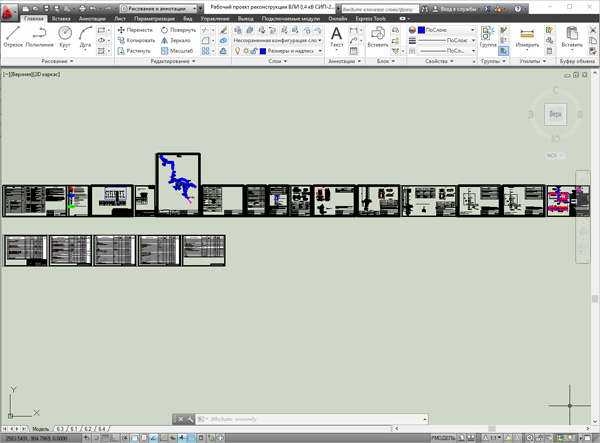
Task: Click the Print icon in quick access toolbar
Action: coord(82,8)
